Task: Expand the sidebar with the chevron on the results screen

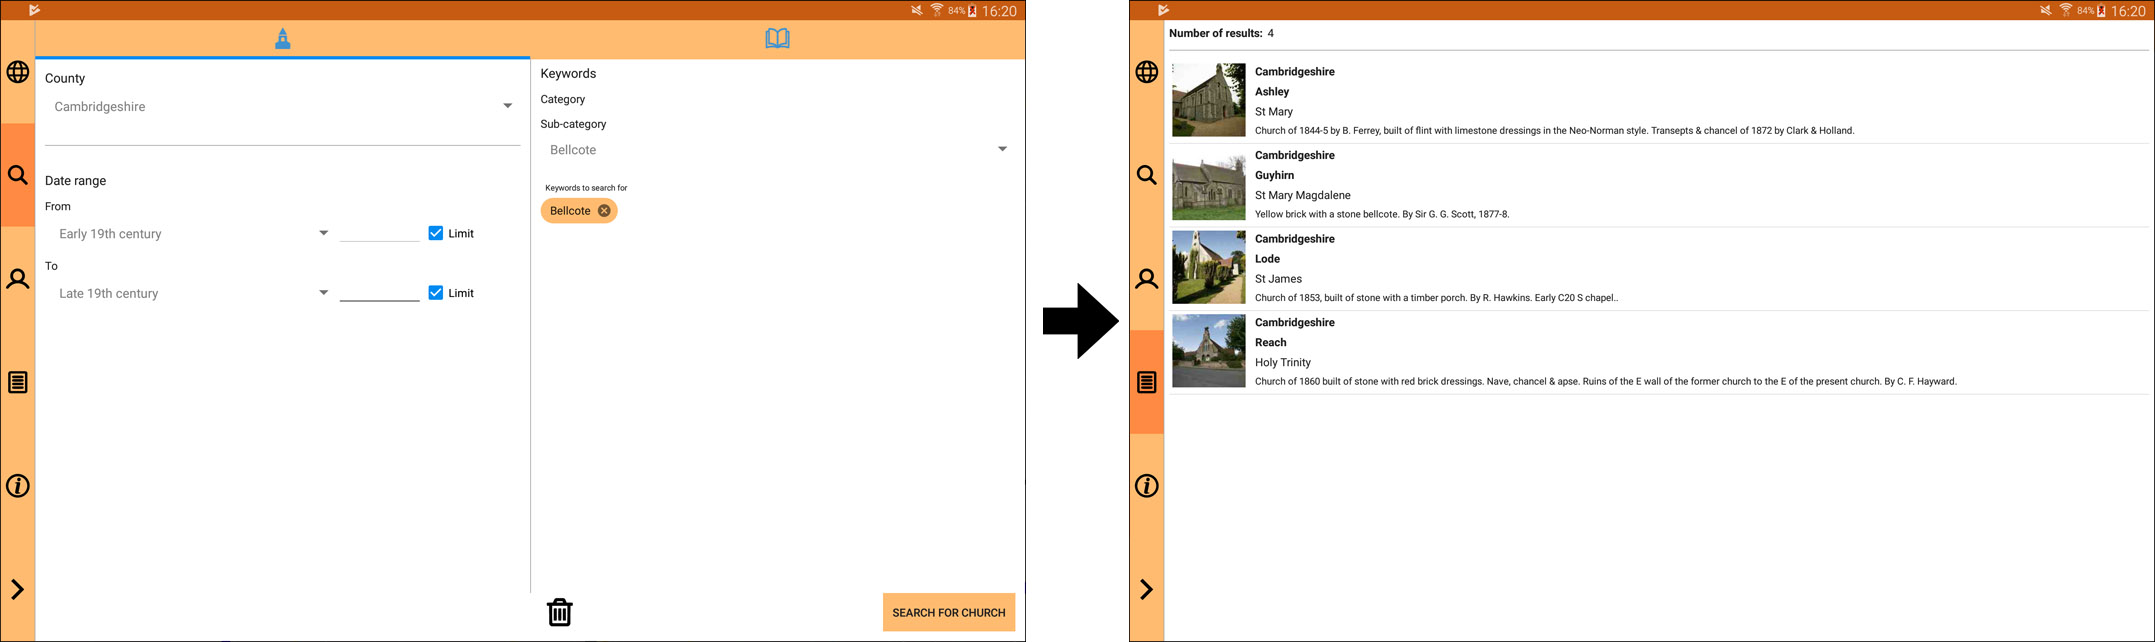Action: [x=1147, y=590]
